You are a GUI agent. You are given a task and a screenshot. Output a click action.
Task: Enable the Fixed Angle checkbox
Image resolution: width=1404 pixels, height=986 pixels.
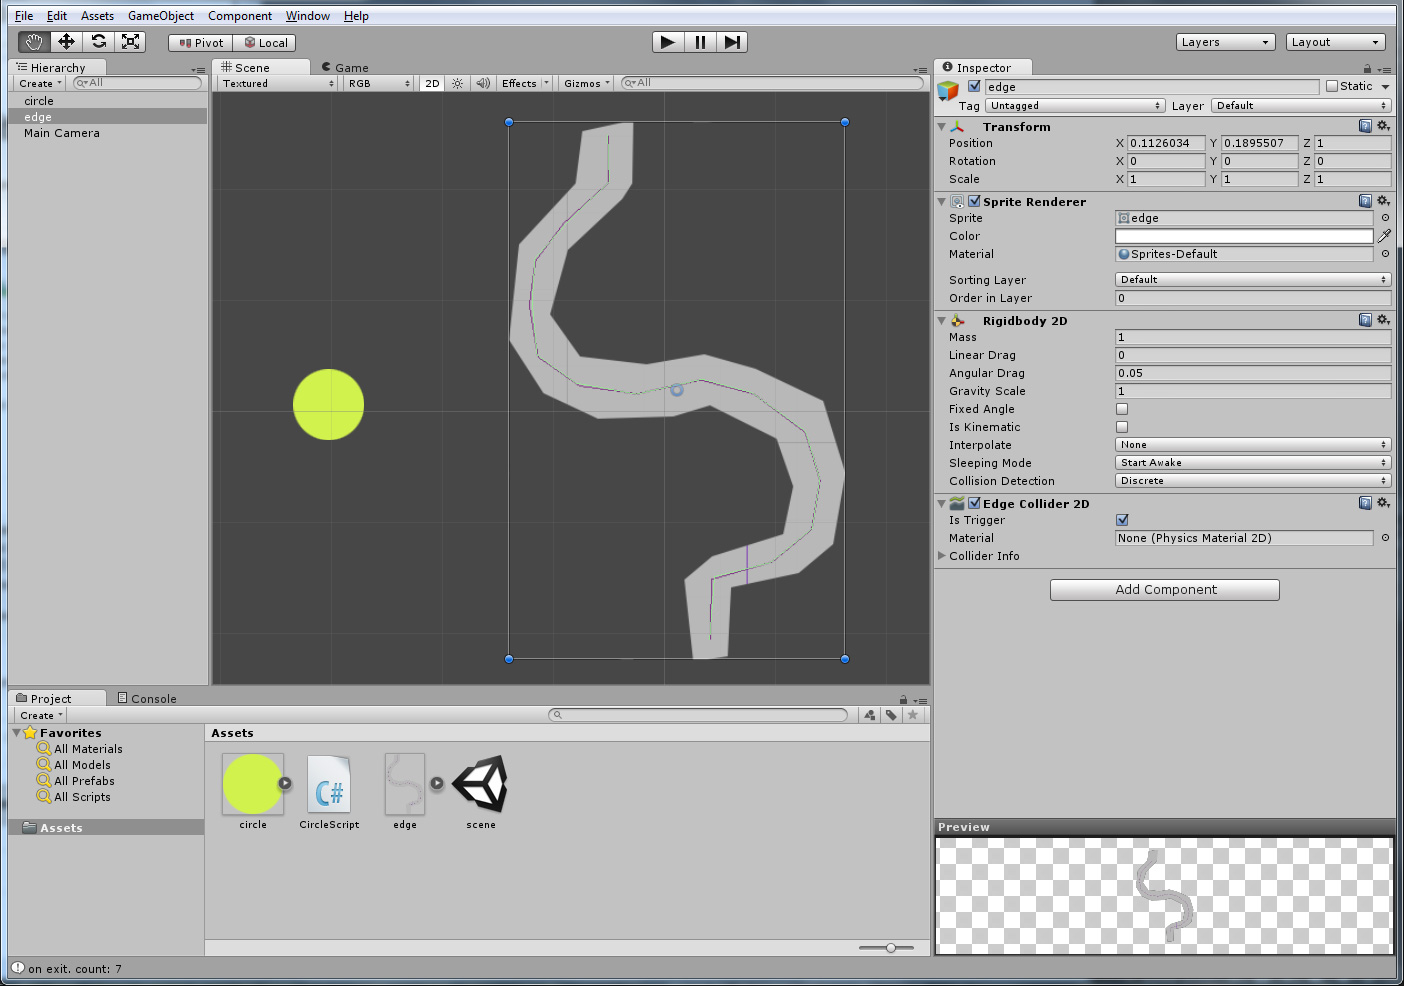coord(1122,409)
